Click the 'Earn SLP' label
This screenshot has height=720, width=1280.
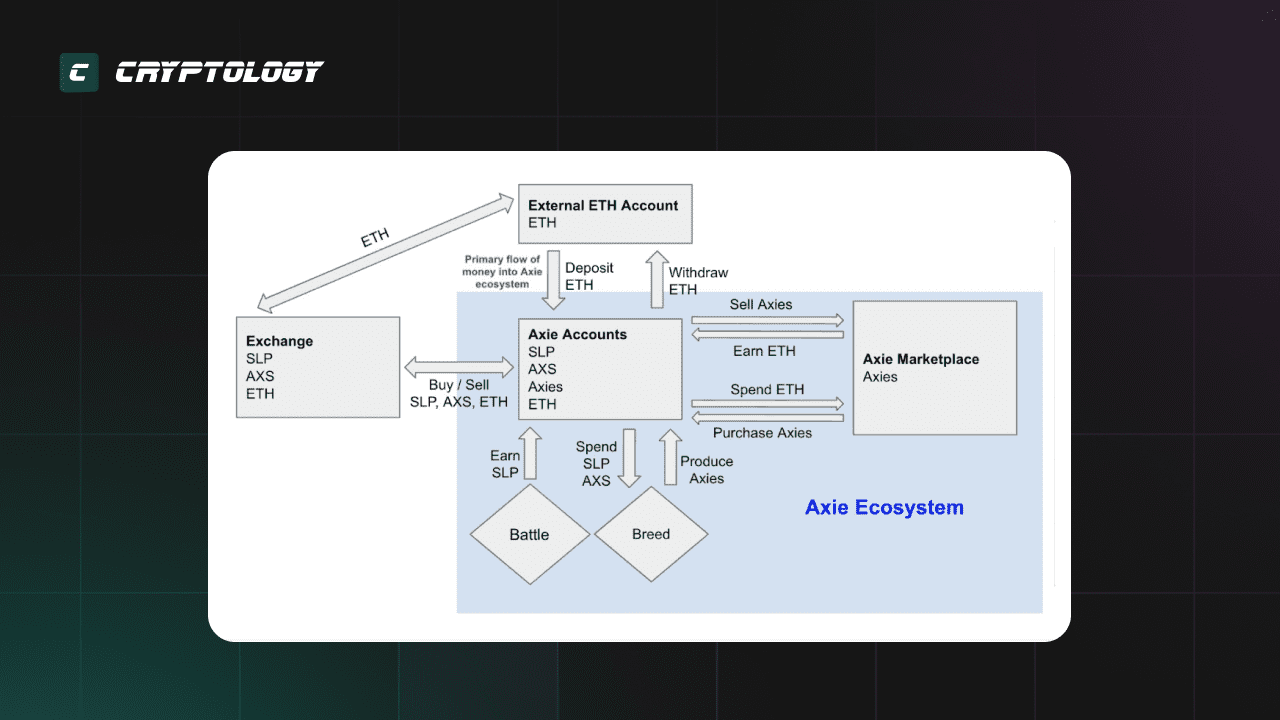point(505,464)
